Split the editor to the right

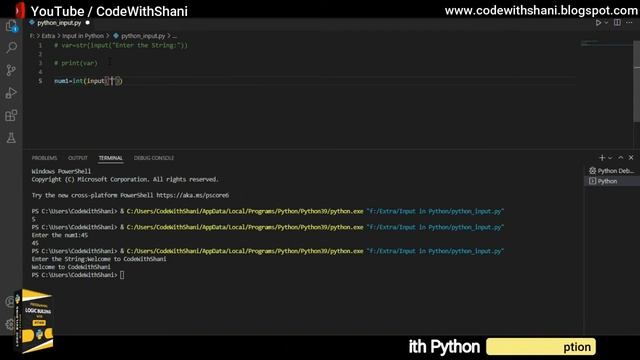click(x=617, y=23)
